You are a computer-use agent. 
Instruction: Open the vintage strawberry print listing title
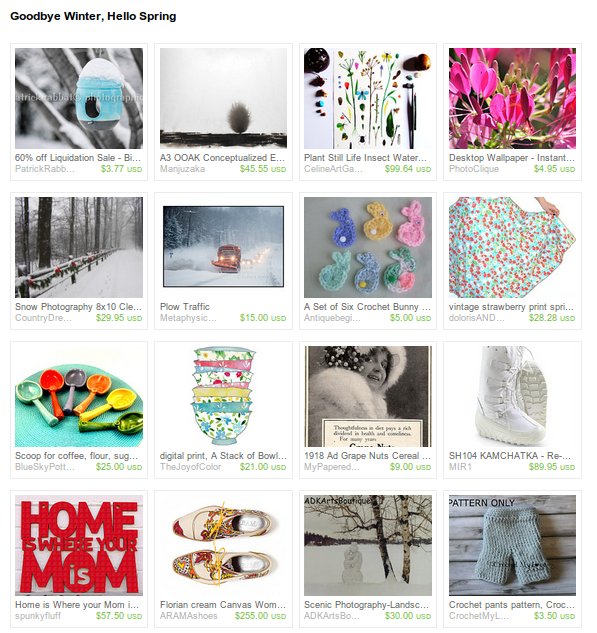point(511,306)
